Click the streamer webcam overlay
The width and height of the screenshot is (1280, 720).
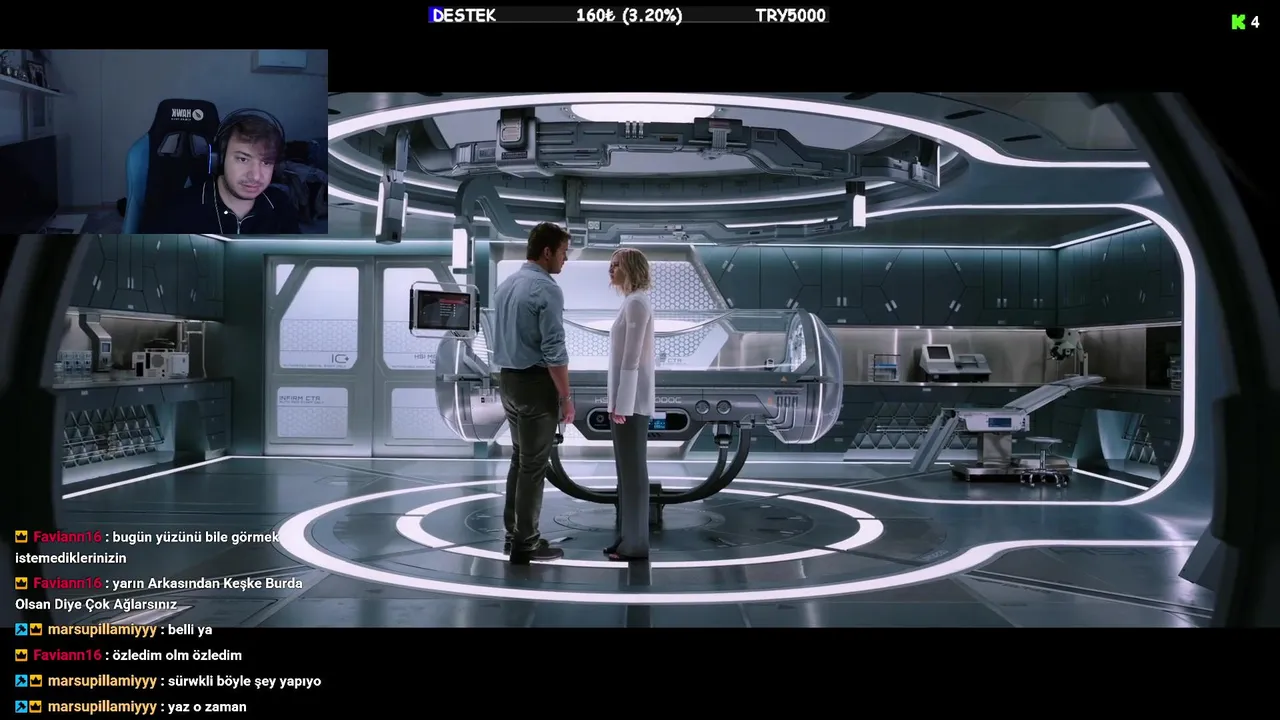164,141
